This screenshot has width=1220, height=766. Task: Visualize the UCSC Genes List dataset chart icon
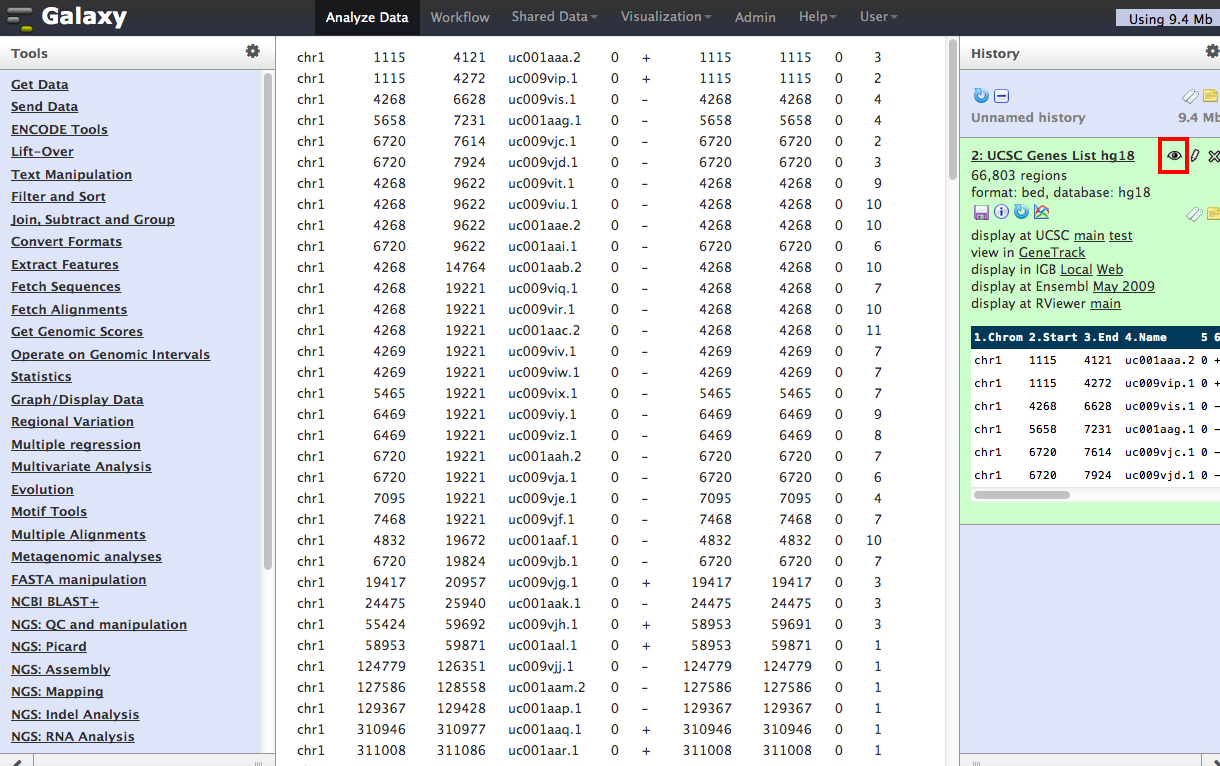point(1041,212)
